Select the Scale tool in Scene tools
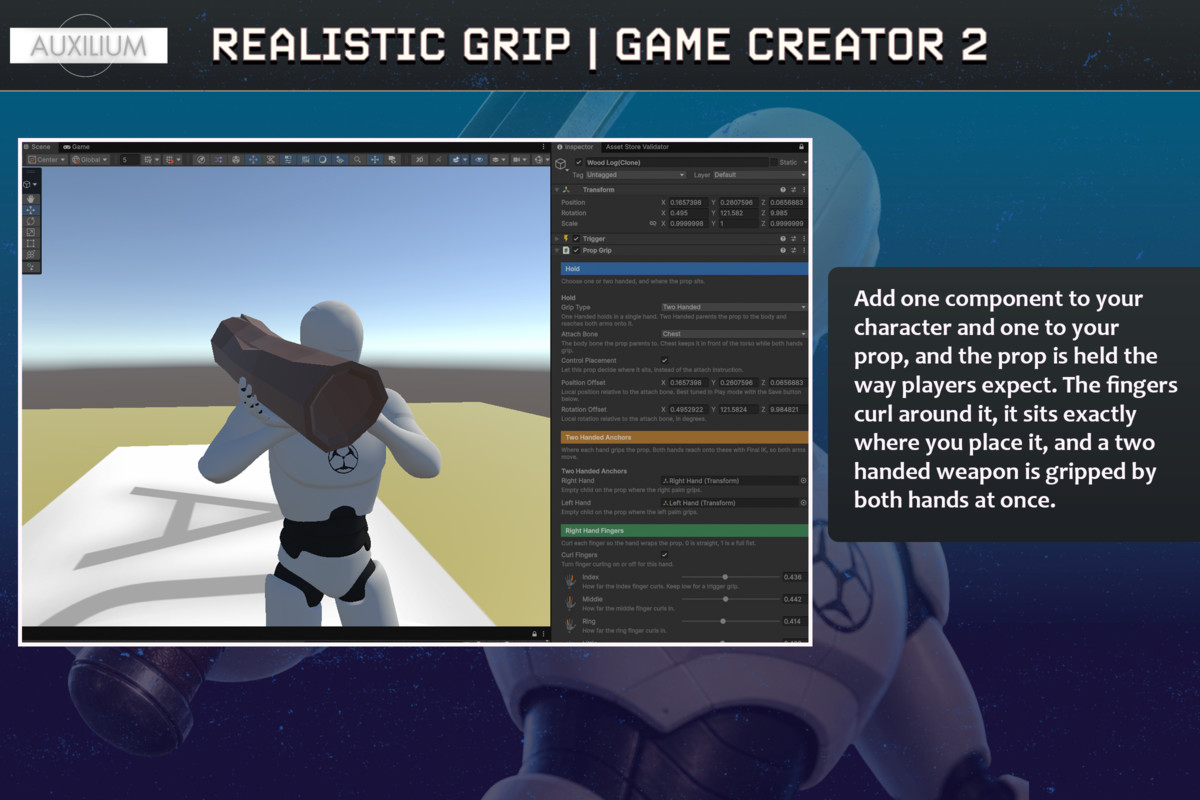1200x800 pixels. pos(31,232)
